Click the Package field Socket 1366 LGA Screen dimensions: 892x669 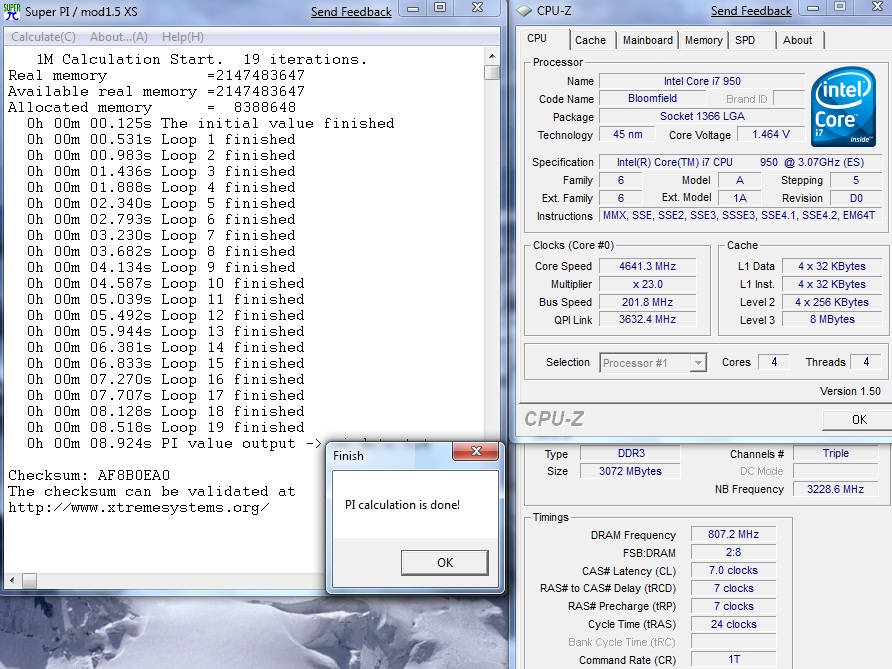click(702, 117)
